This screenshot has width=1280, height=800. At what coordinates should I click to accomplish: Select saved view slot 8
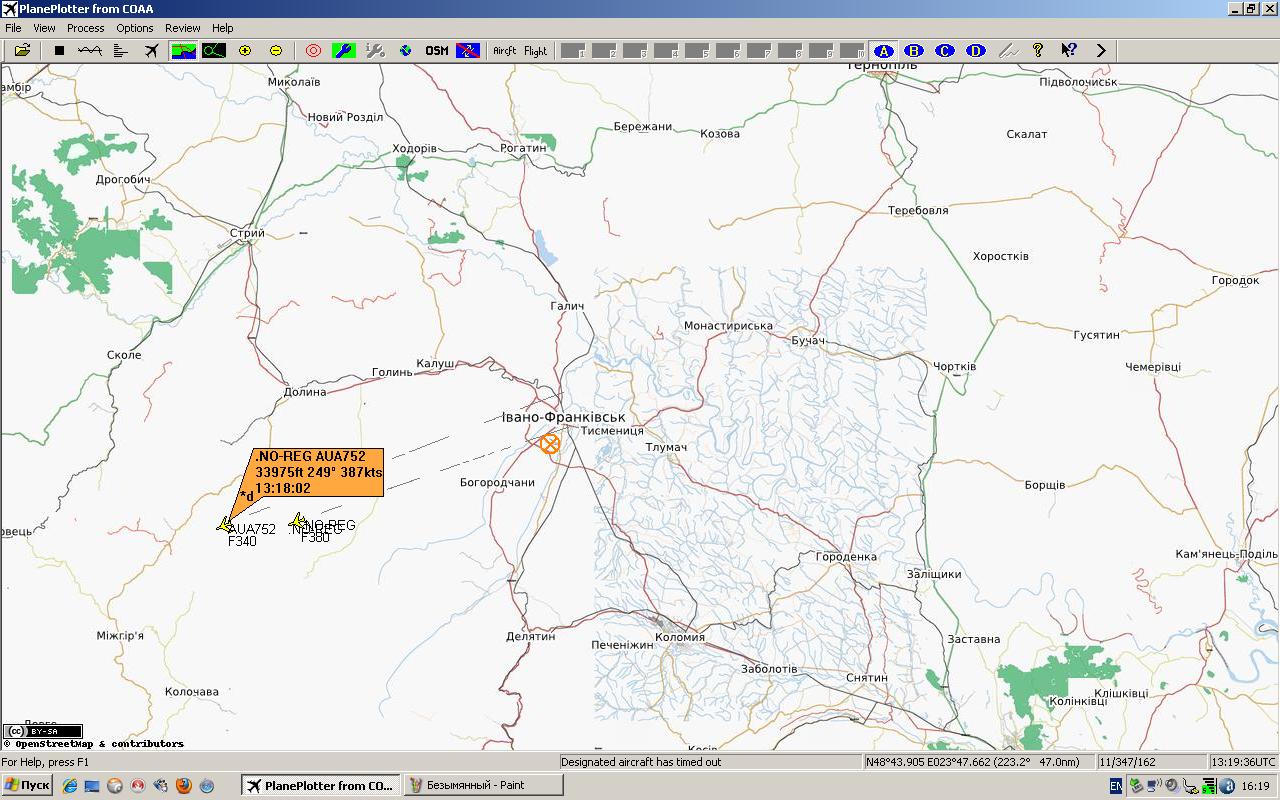(790, 50)
